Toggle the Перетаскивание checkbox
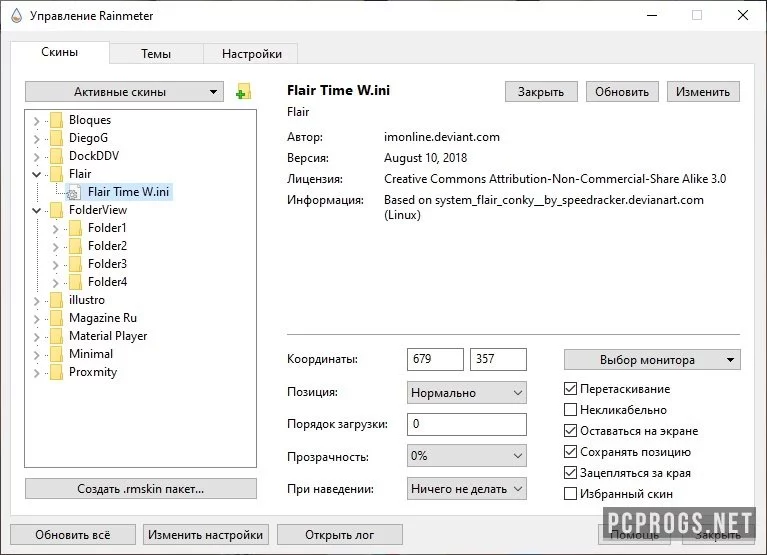767x555 pixels. point(570,389)
